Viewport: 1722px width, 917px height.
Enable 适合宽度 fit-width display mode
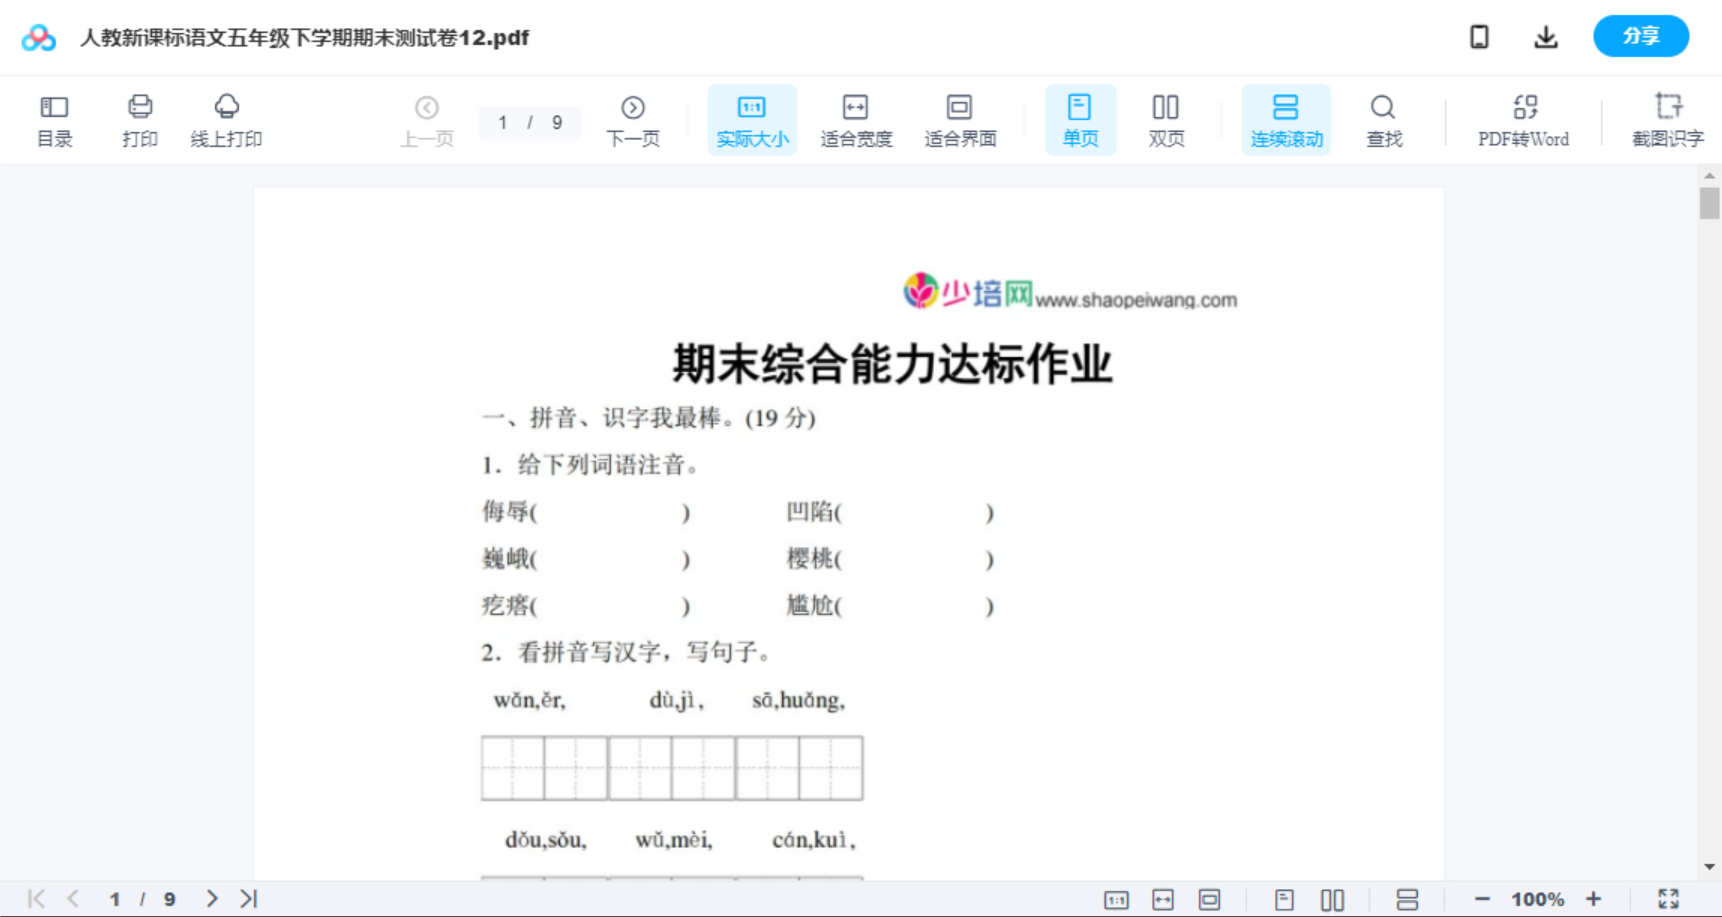pos(855,119)
